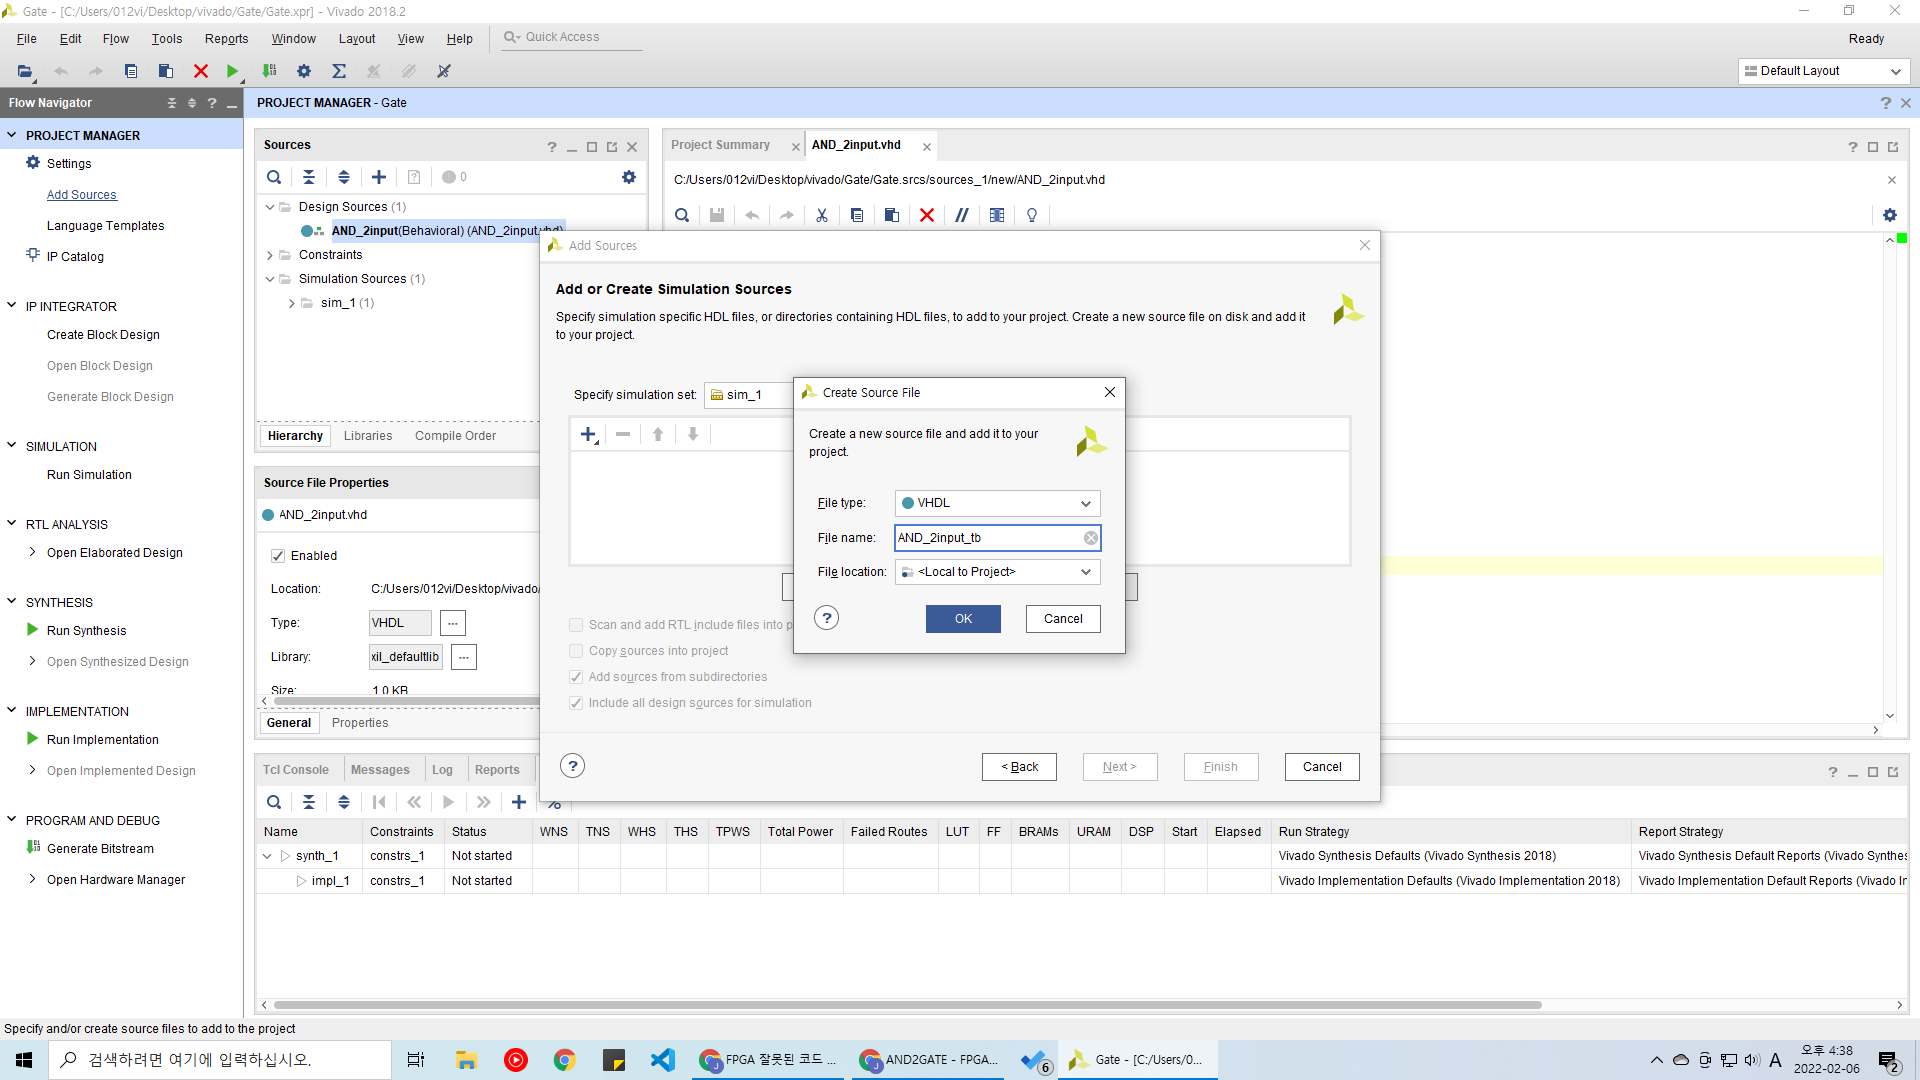Click Sources panel search icon
The image size is (1920, 1080).
(x=273, y=177)
